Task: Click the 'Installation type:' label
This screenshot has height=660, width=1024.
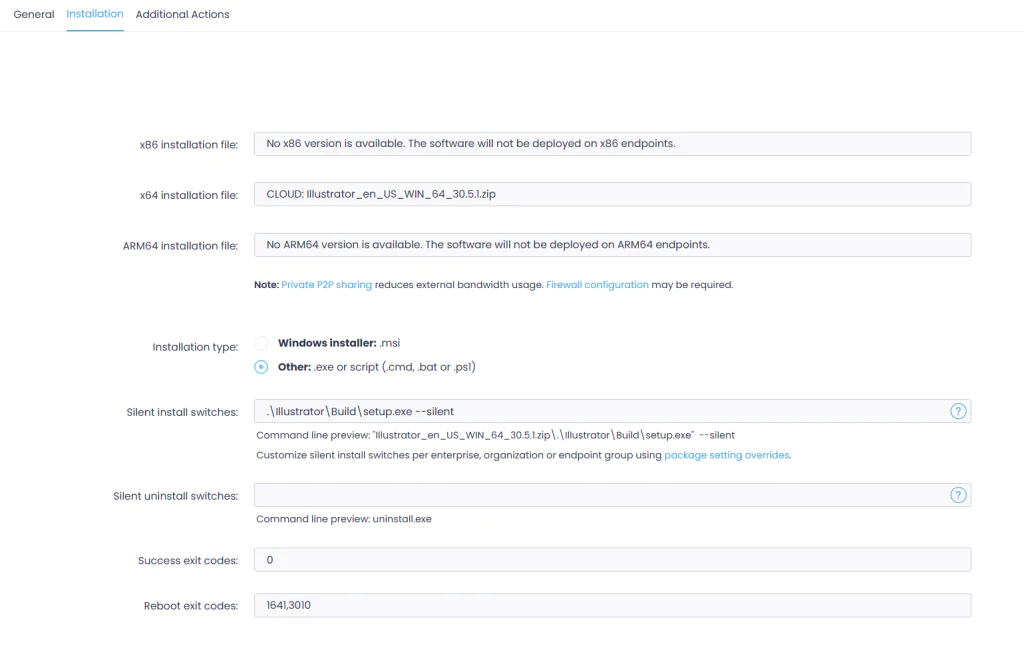Action: pos(195,347)
